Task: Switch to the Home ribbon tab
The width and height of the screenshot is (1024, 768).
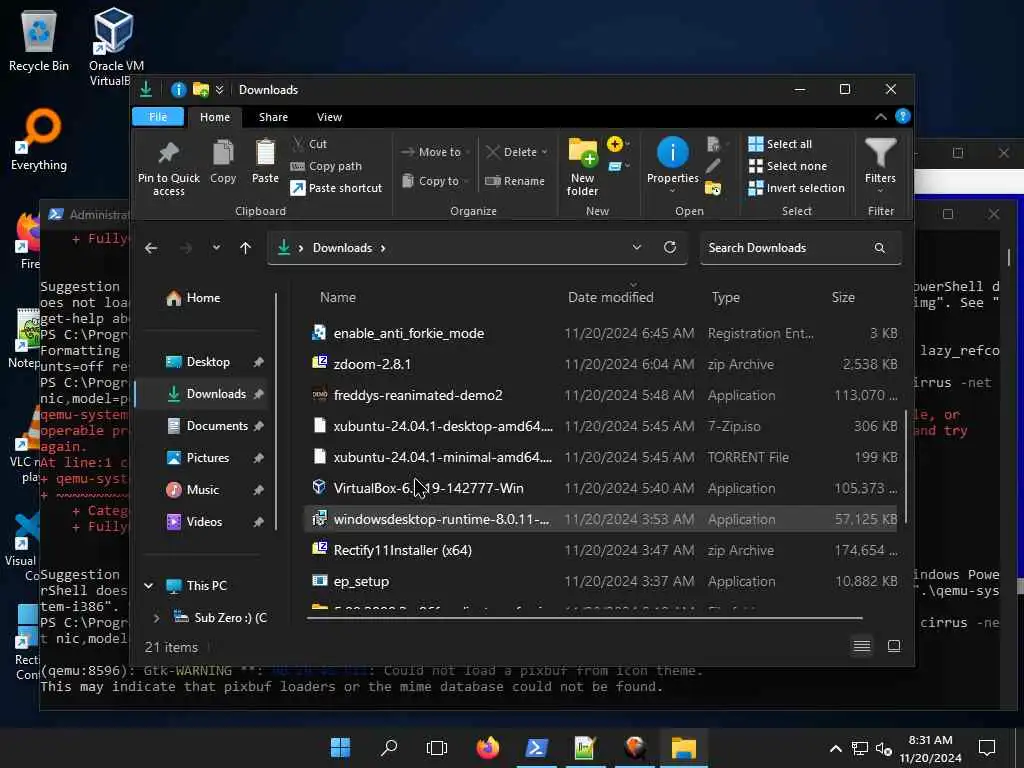Action: pyautogui.click(x=215, y=117)
